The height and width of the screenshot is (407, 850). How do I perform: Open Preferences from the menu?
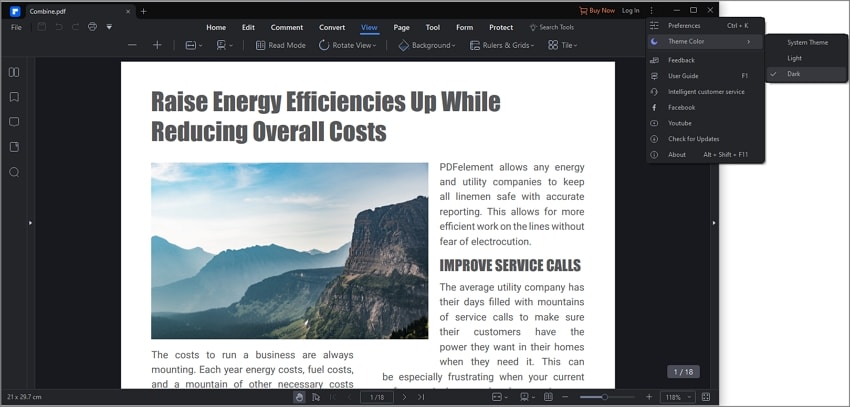[705, 25]
